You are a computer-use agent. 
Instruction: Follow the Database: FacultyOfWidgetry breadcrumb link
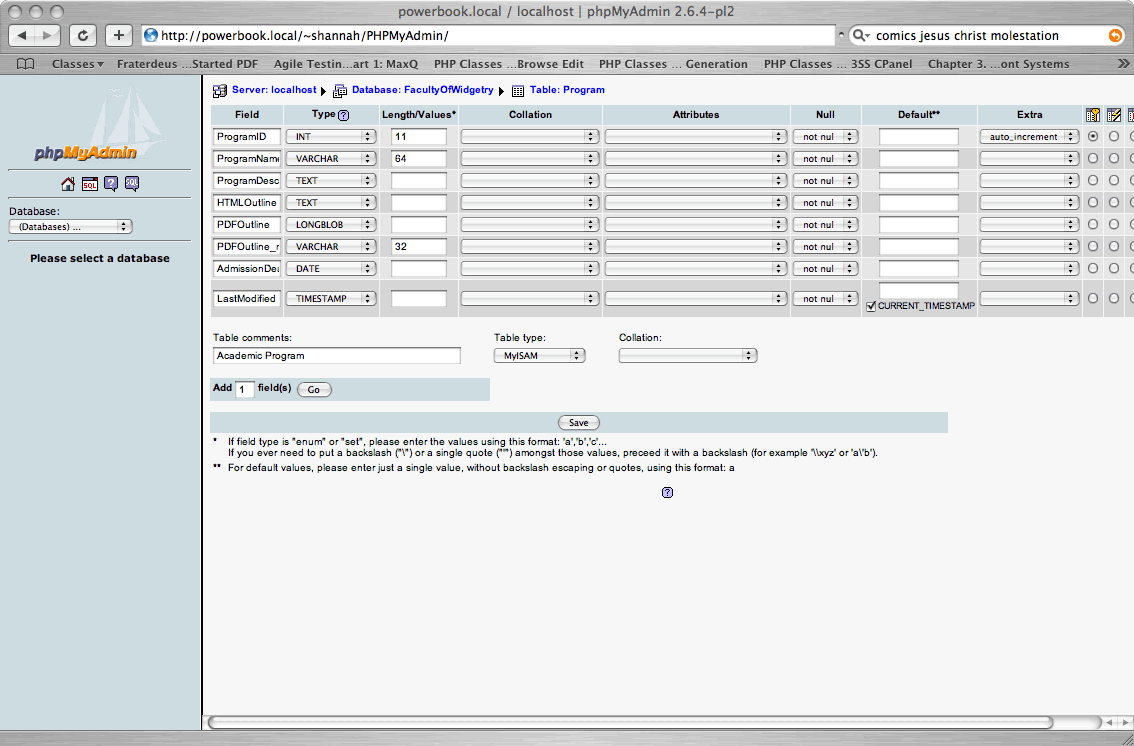coord(421,90)
